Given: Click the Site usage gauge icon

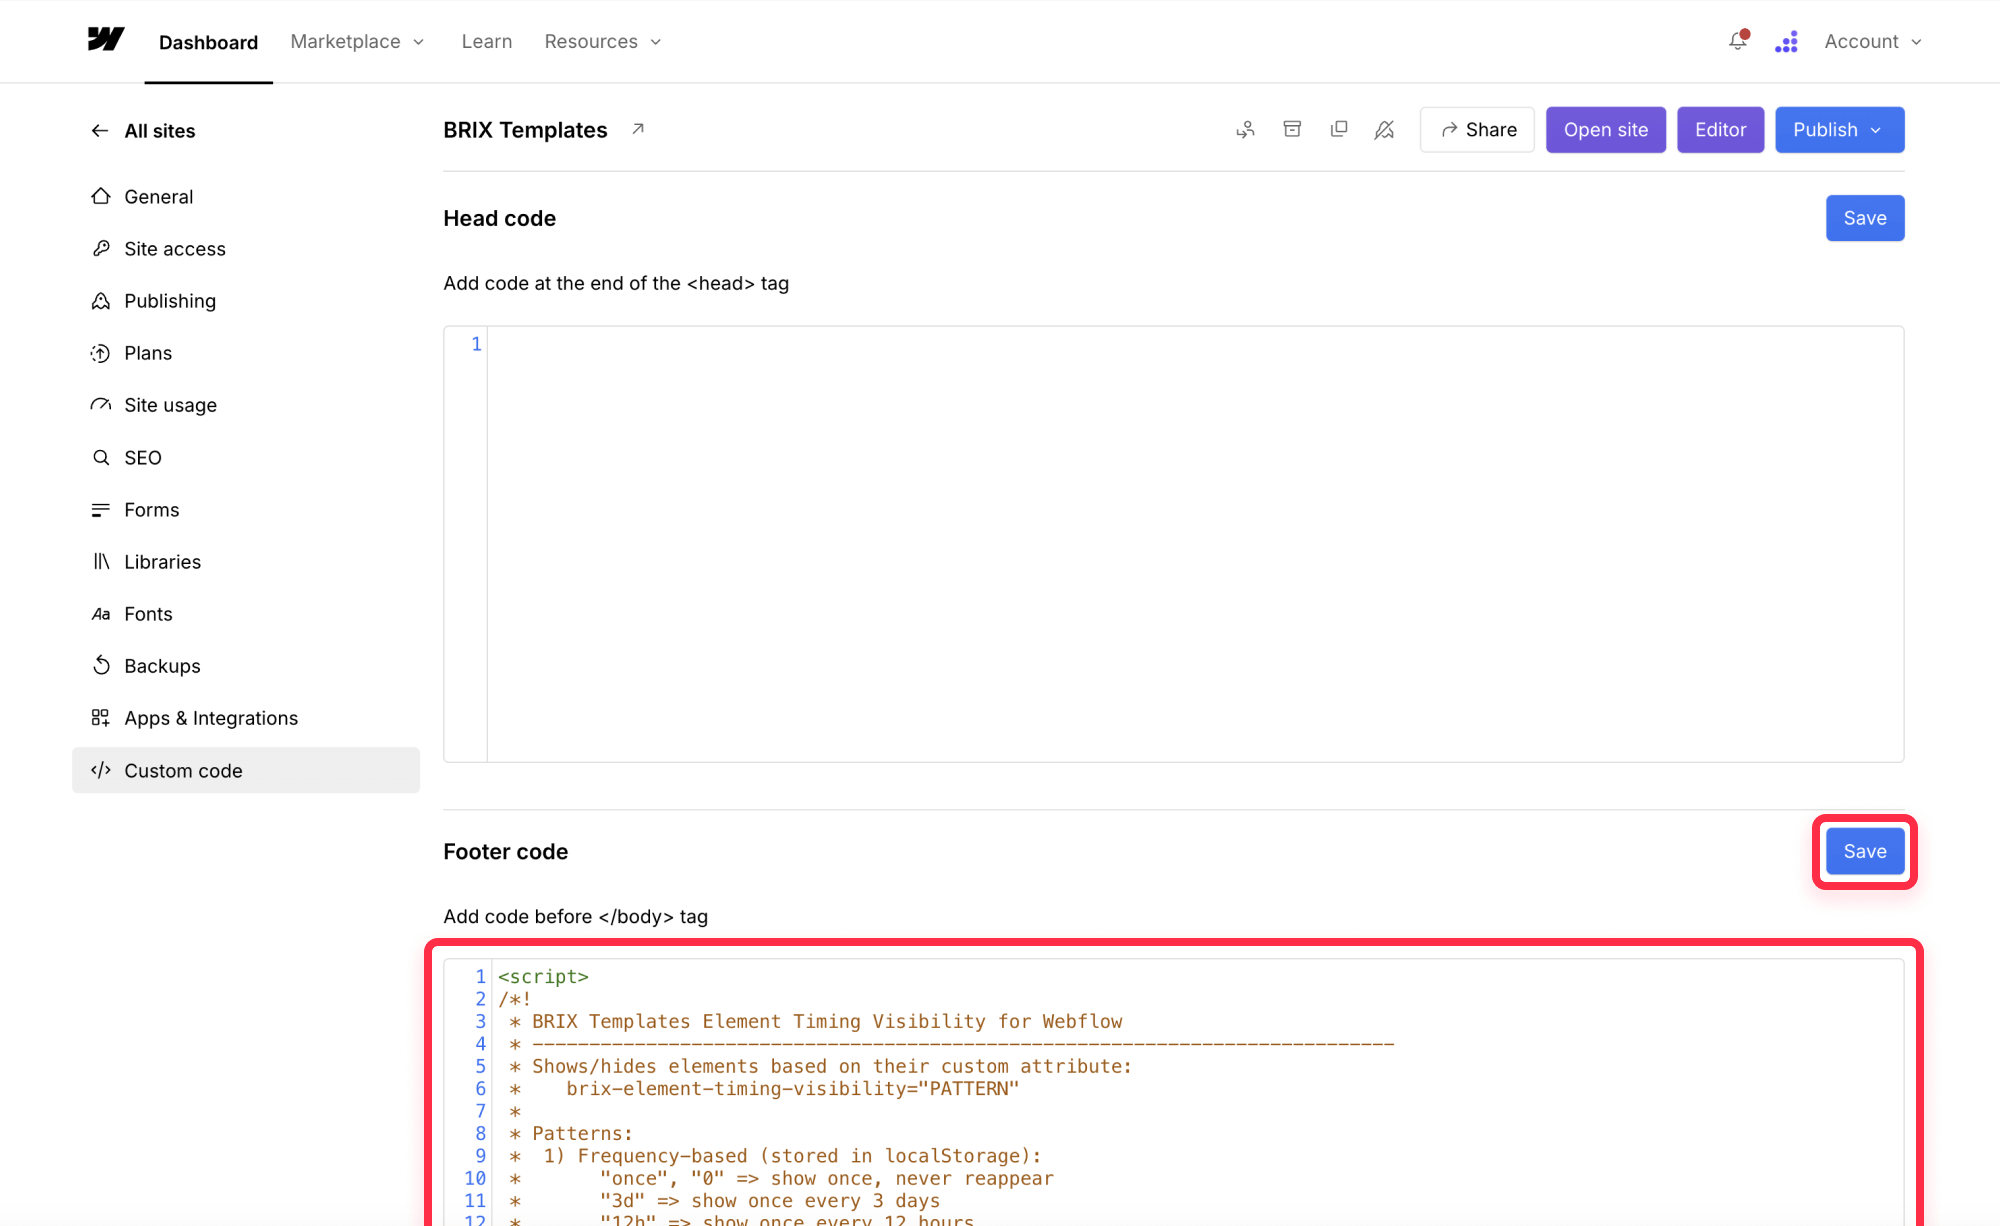Looking at the screenshot, I should pyautogui.click(x=101, y=405).
